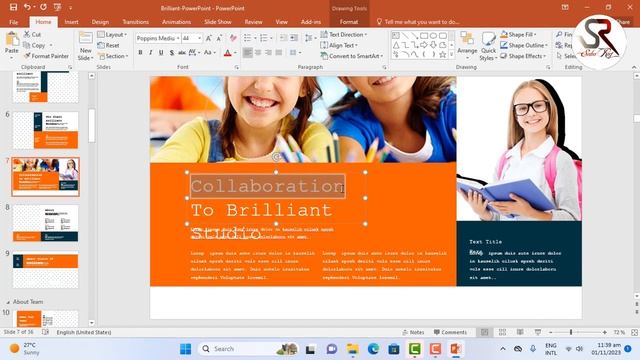
Task: Start Slide Show from status bar icon
Action: click(x=538, y=332)
